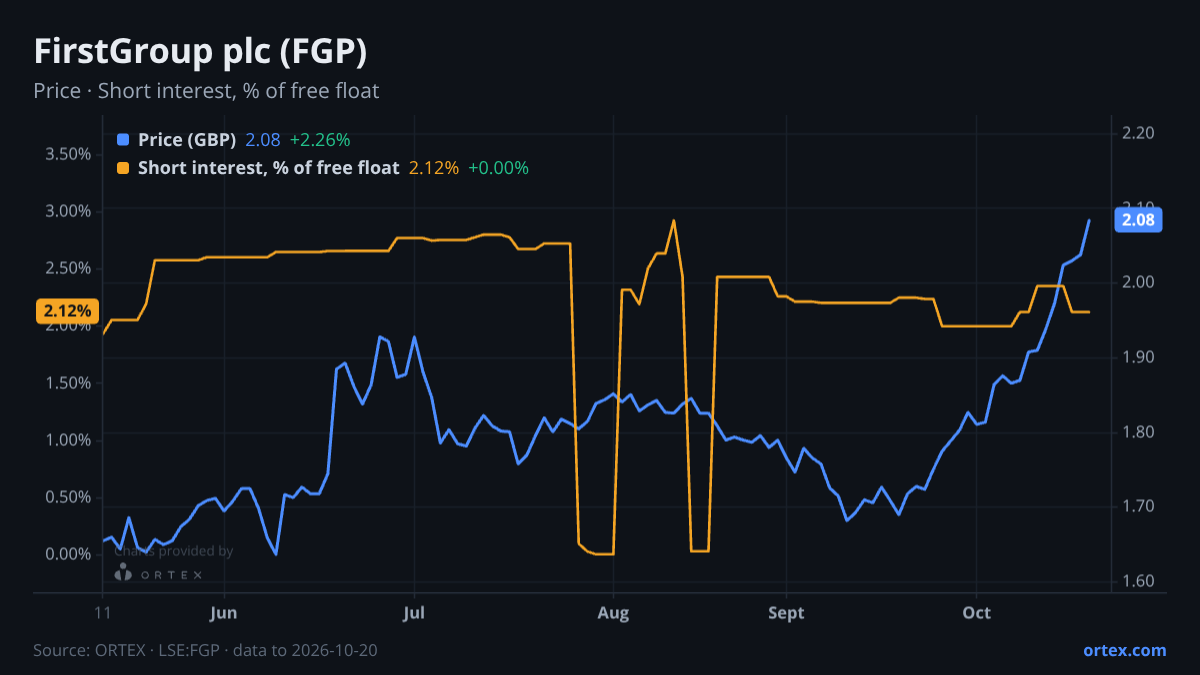Click the 1.60 right axis label
The width and height of the screenshot is (1200, 675).
point(1139,581)
